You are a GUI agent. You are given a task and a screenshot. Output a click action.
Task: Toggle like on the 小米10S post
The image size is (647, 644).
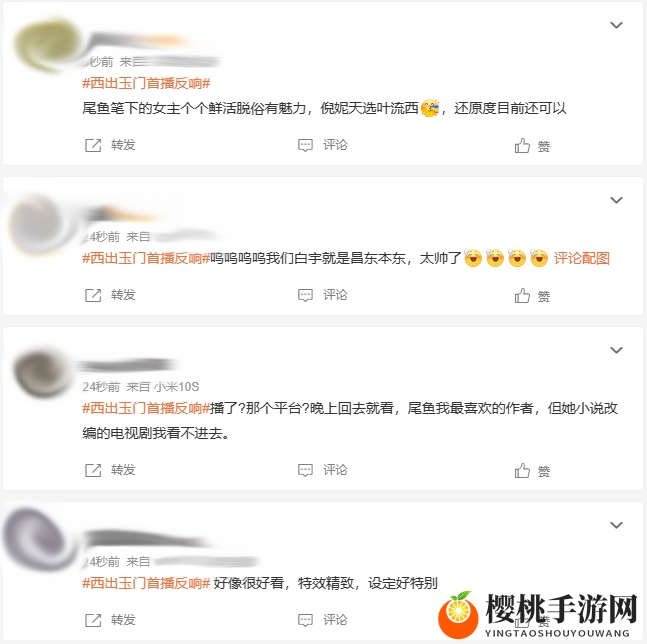click(522, 470)
